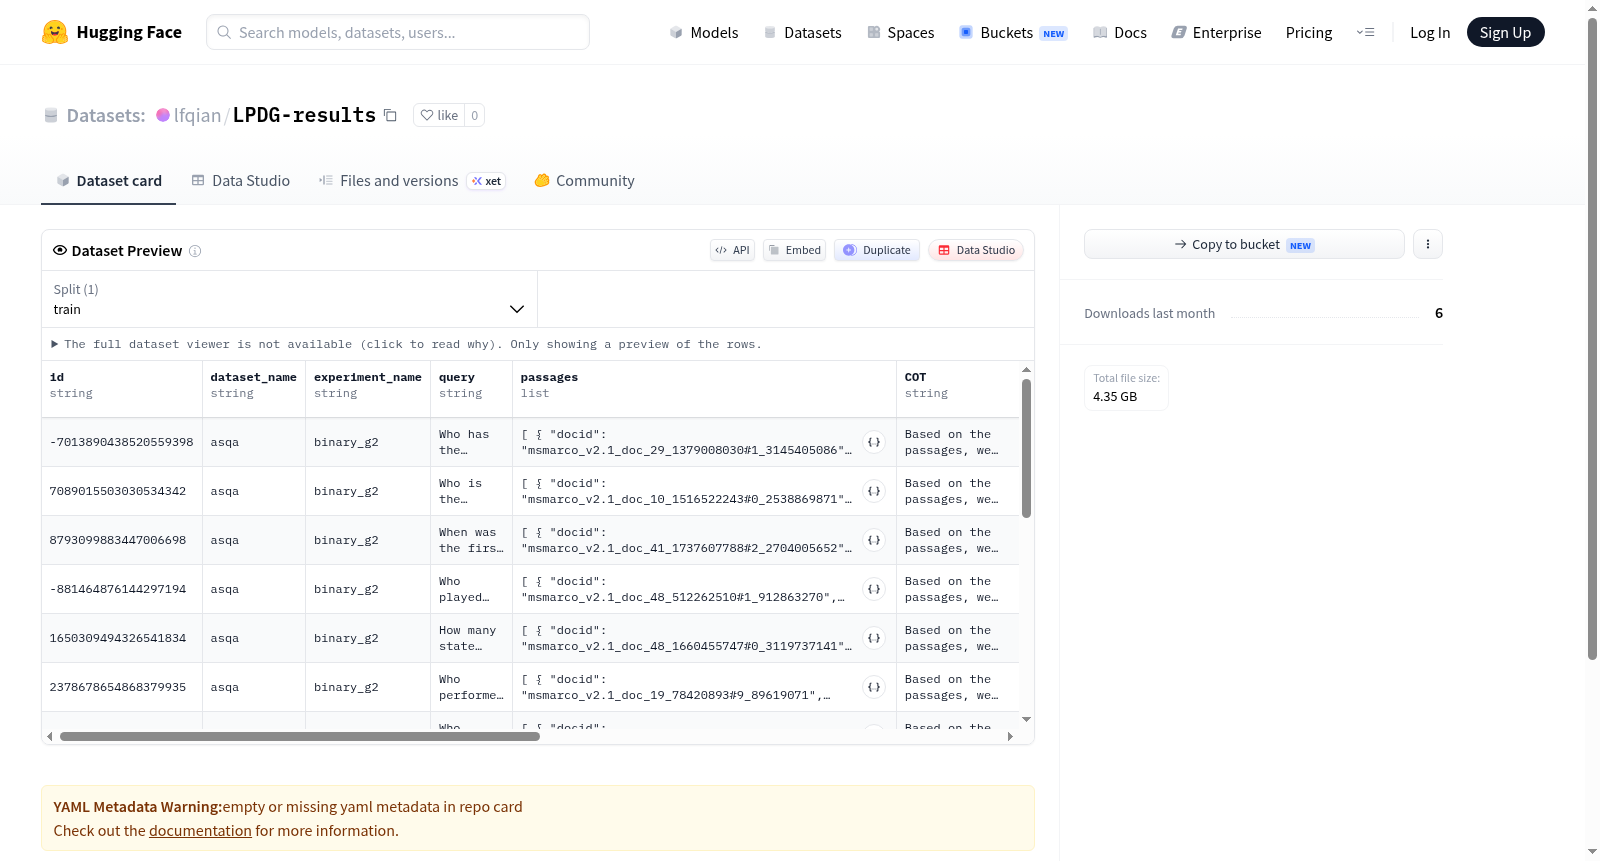Click the table's scroll left arrow
This screenshot has width=1600, height=861.
point(50,737)
